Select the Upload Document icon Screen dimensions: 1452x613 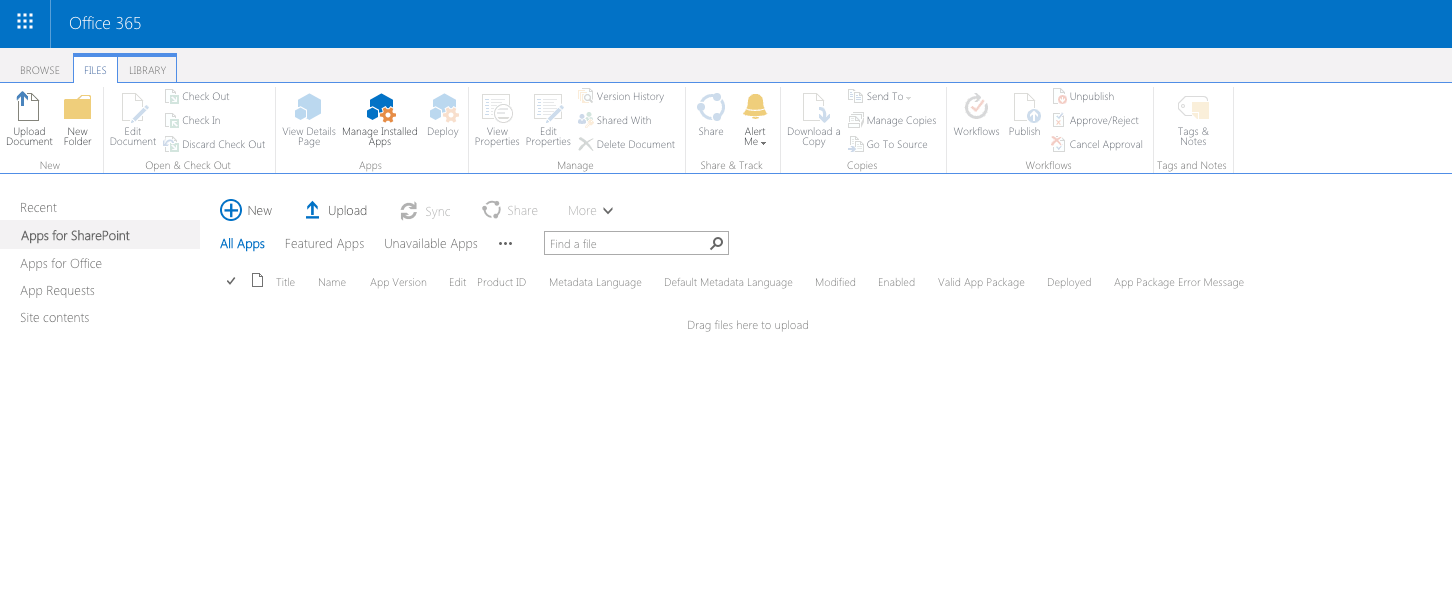[29, 116]
